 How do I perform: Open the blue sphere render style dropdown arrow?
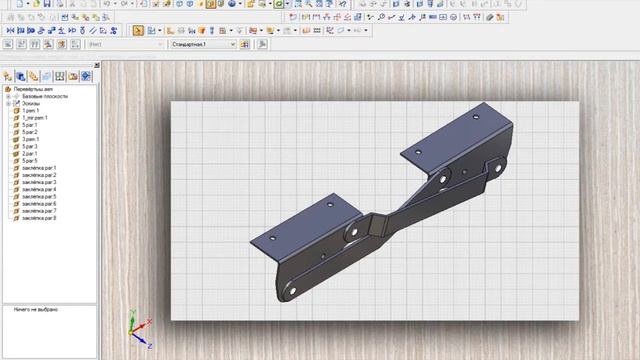(x=240, y=4)
